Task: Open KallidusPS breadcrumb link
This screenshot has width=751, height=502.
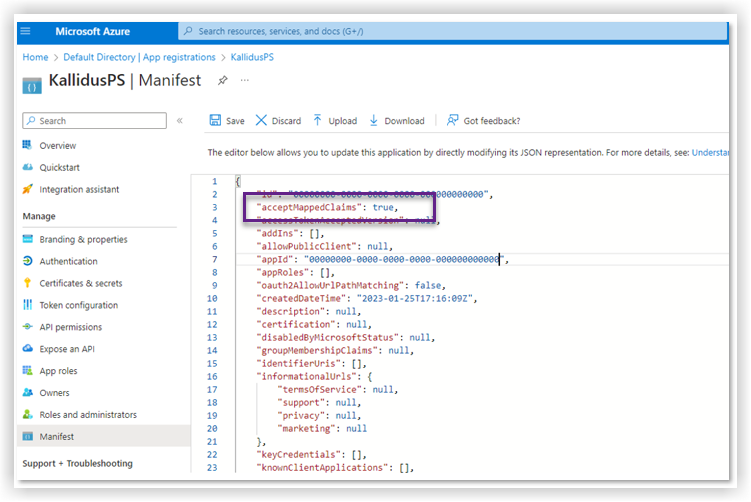Action: [x=252, y=57]
